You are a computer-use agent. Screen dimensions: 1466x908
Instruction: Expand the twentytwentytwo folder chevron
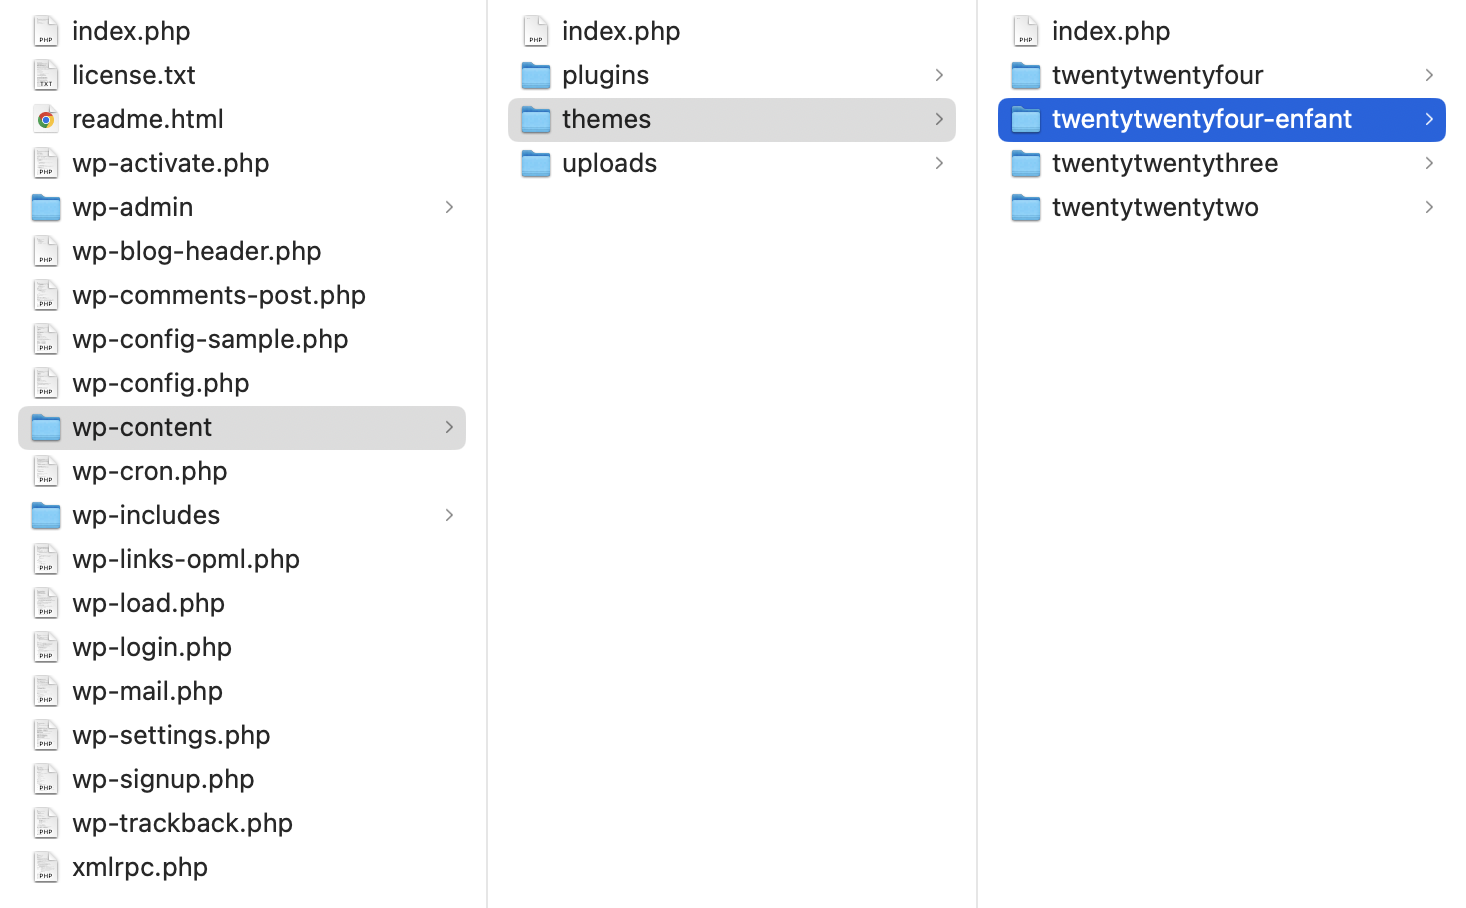click(x=1429, y=207)
